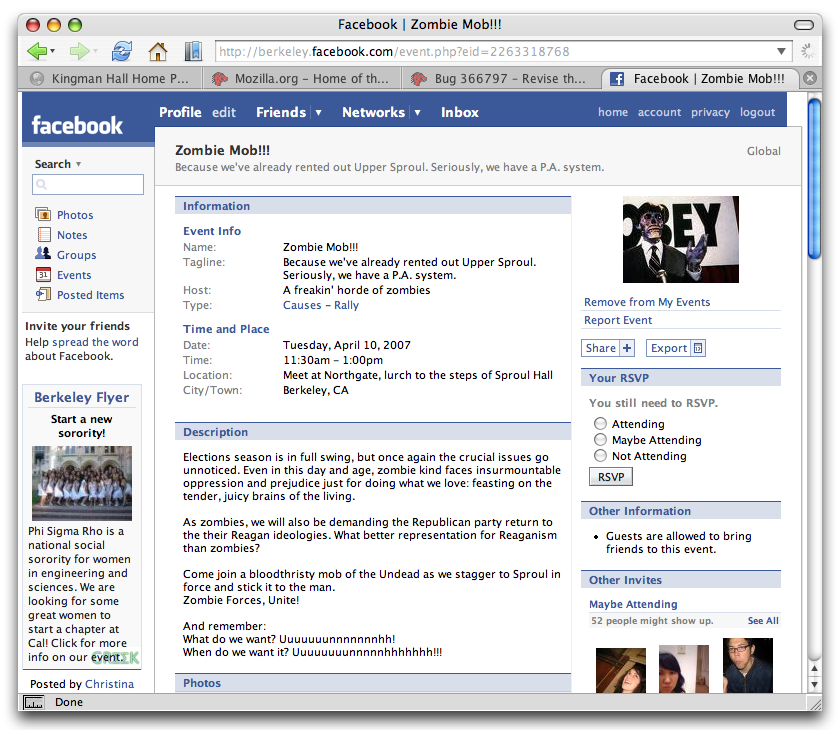Click the Report Event link
Viewport: 840px width, 730px height.
click(x=618, y=320)
